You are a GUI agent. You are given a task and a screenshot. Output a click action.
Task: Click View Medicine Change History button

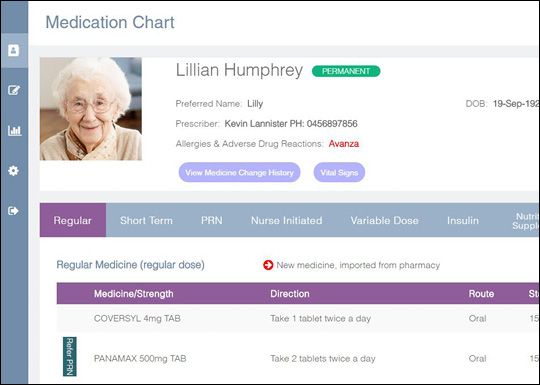point(239,172)
